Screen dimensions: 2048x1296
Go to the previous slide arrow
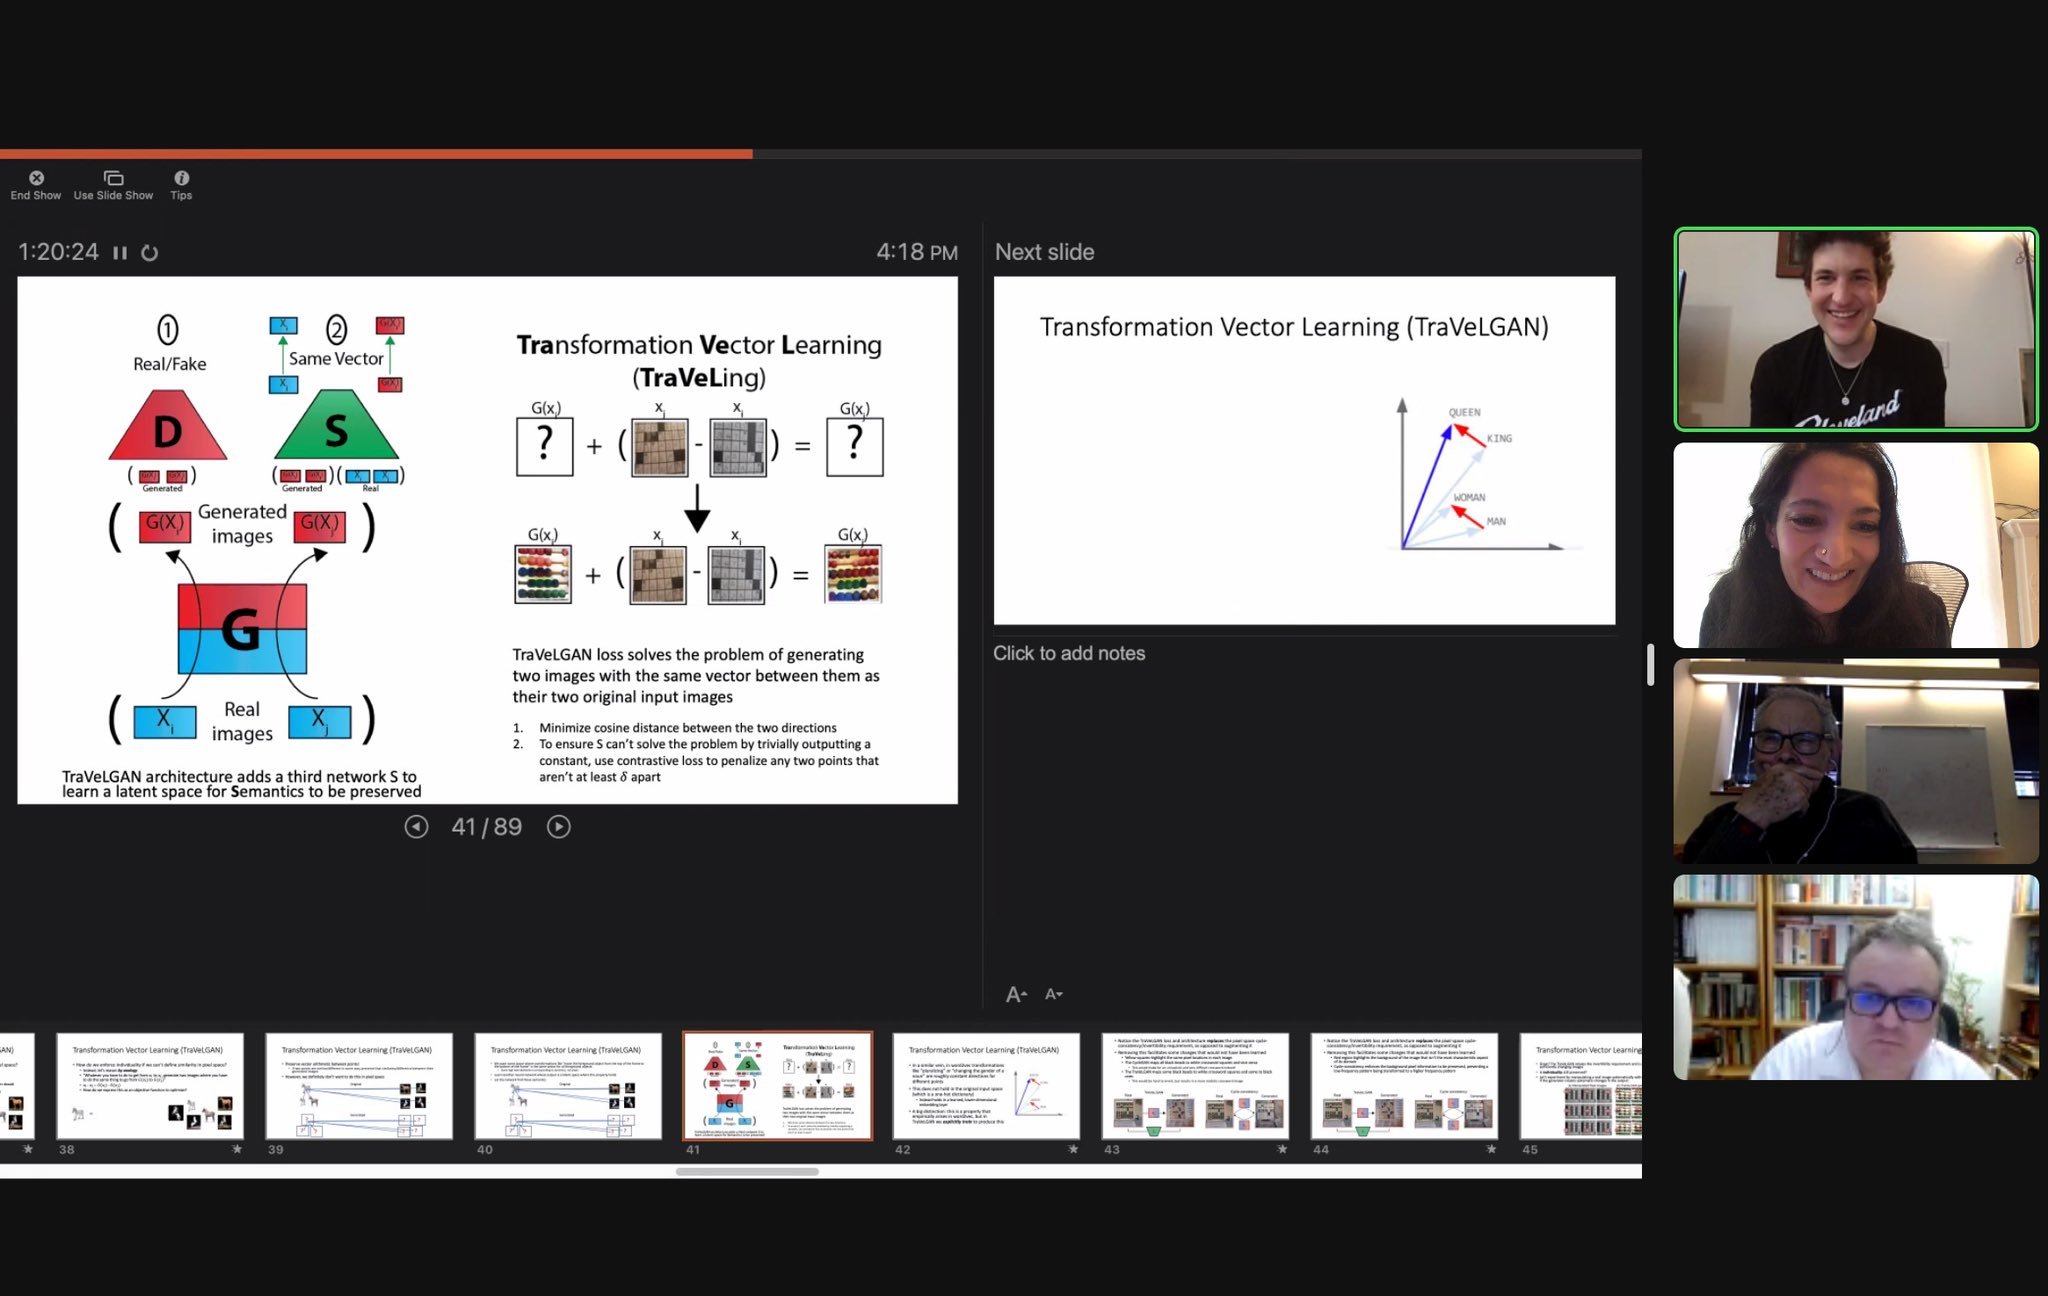pos(416,827)
